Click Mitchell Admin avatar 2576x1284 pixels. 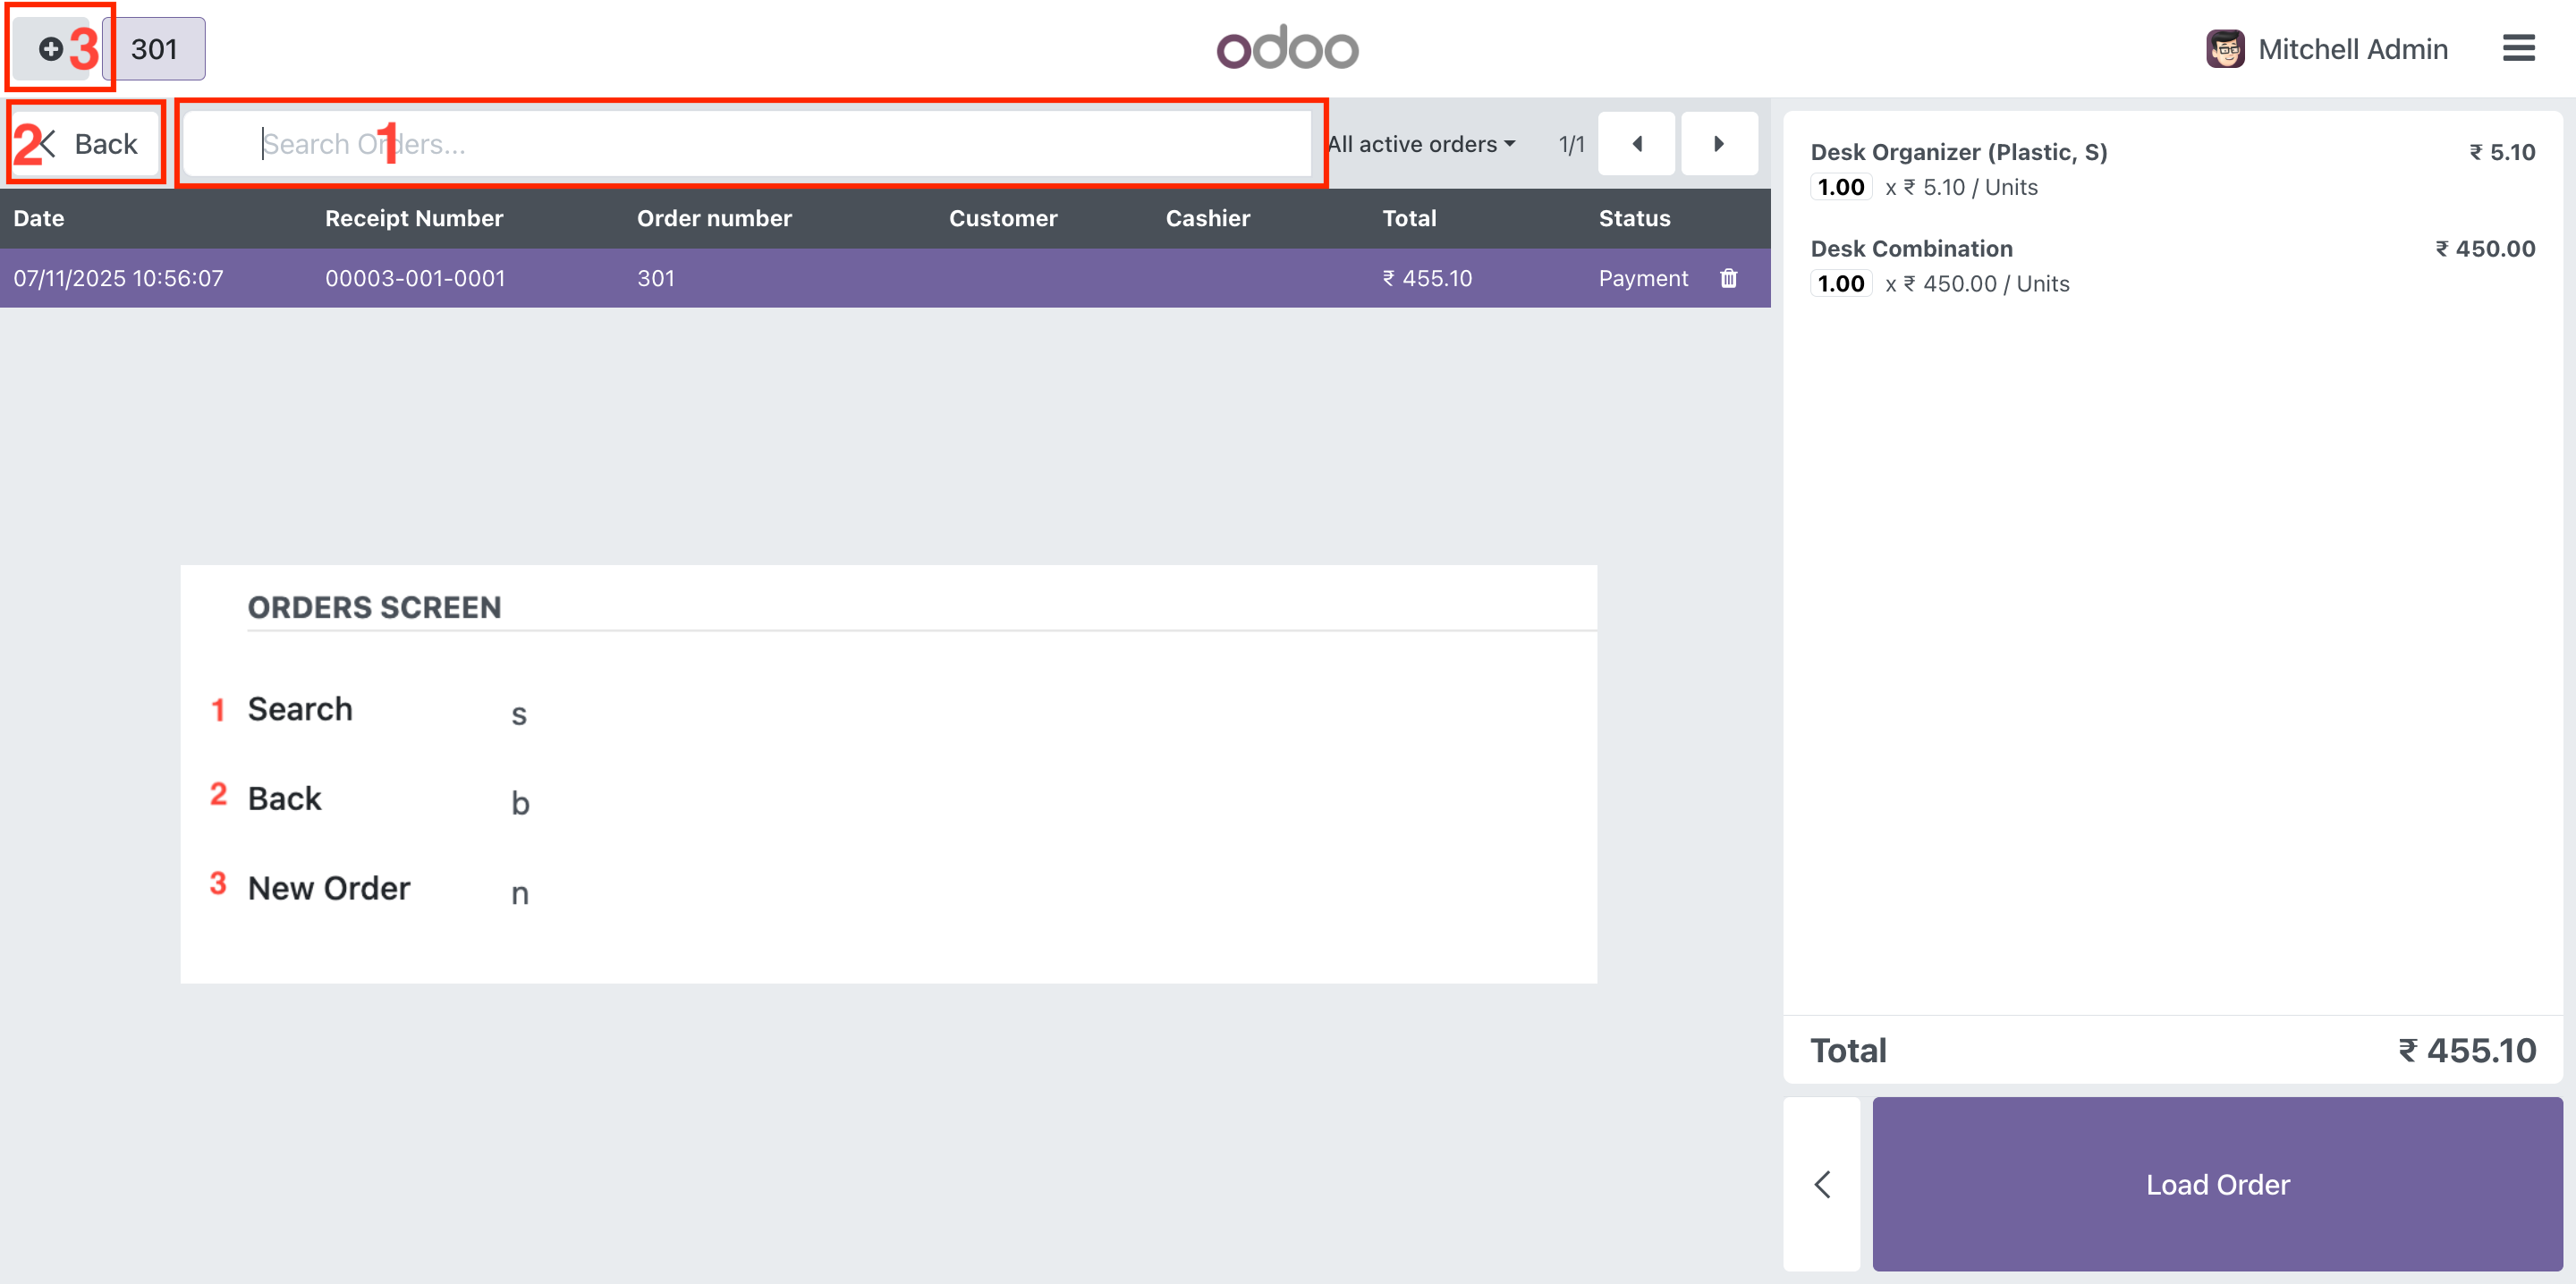point(2225,48)
